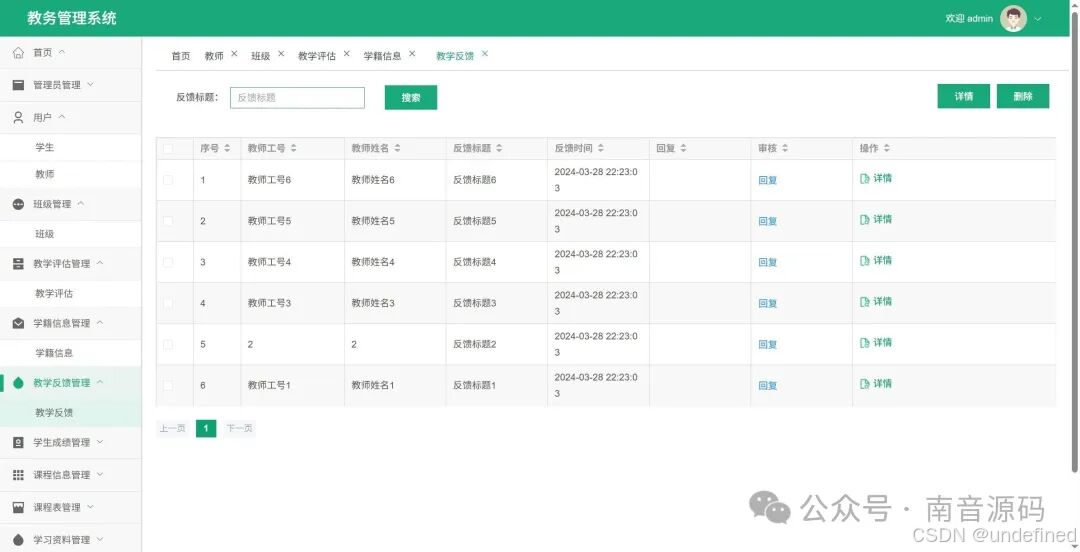Collapse the 班级管理 menu chevron
The width and height of the screenshot is (1080, 552).
click(81, 203)
